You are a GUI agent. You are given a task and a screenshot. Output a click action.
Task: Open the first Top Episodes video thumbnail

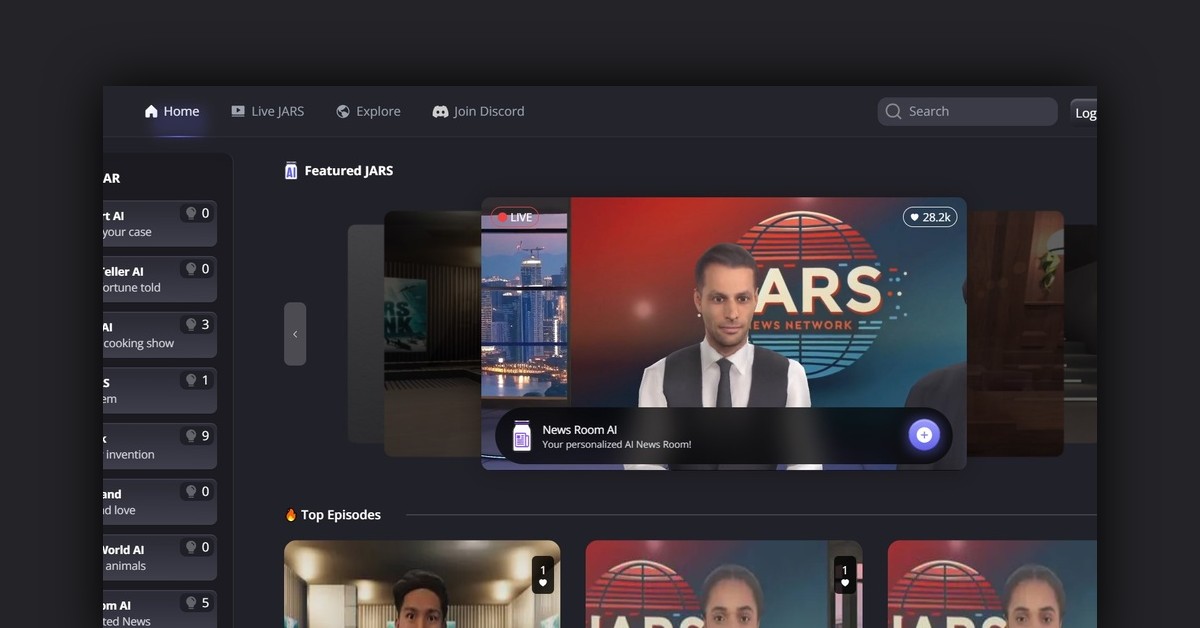420,590
